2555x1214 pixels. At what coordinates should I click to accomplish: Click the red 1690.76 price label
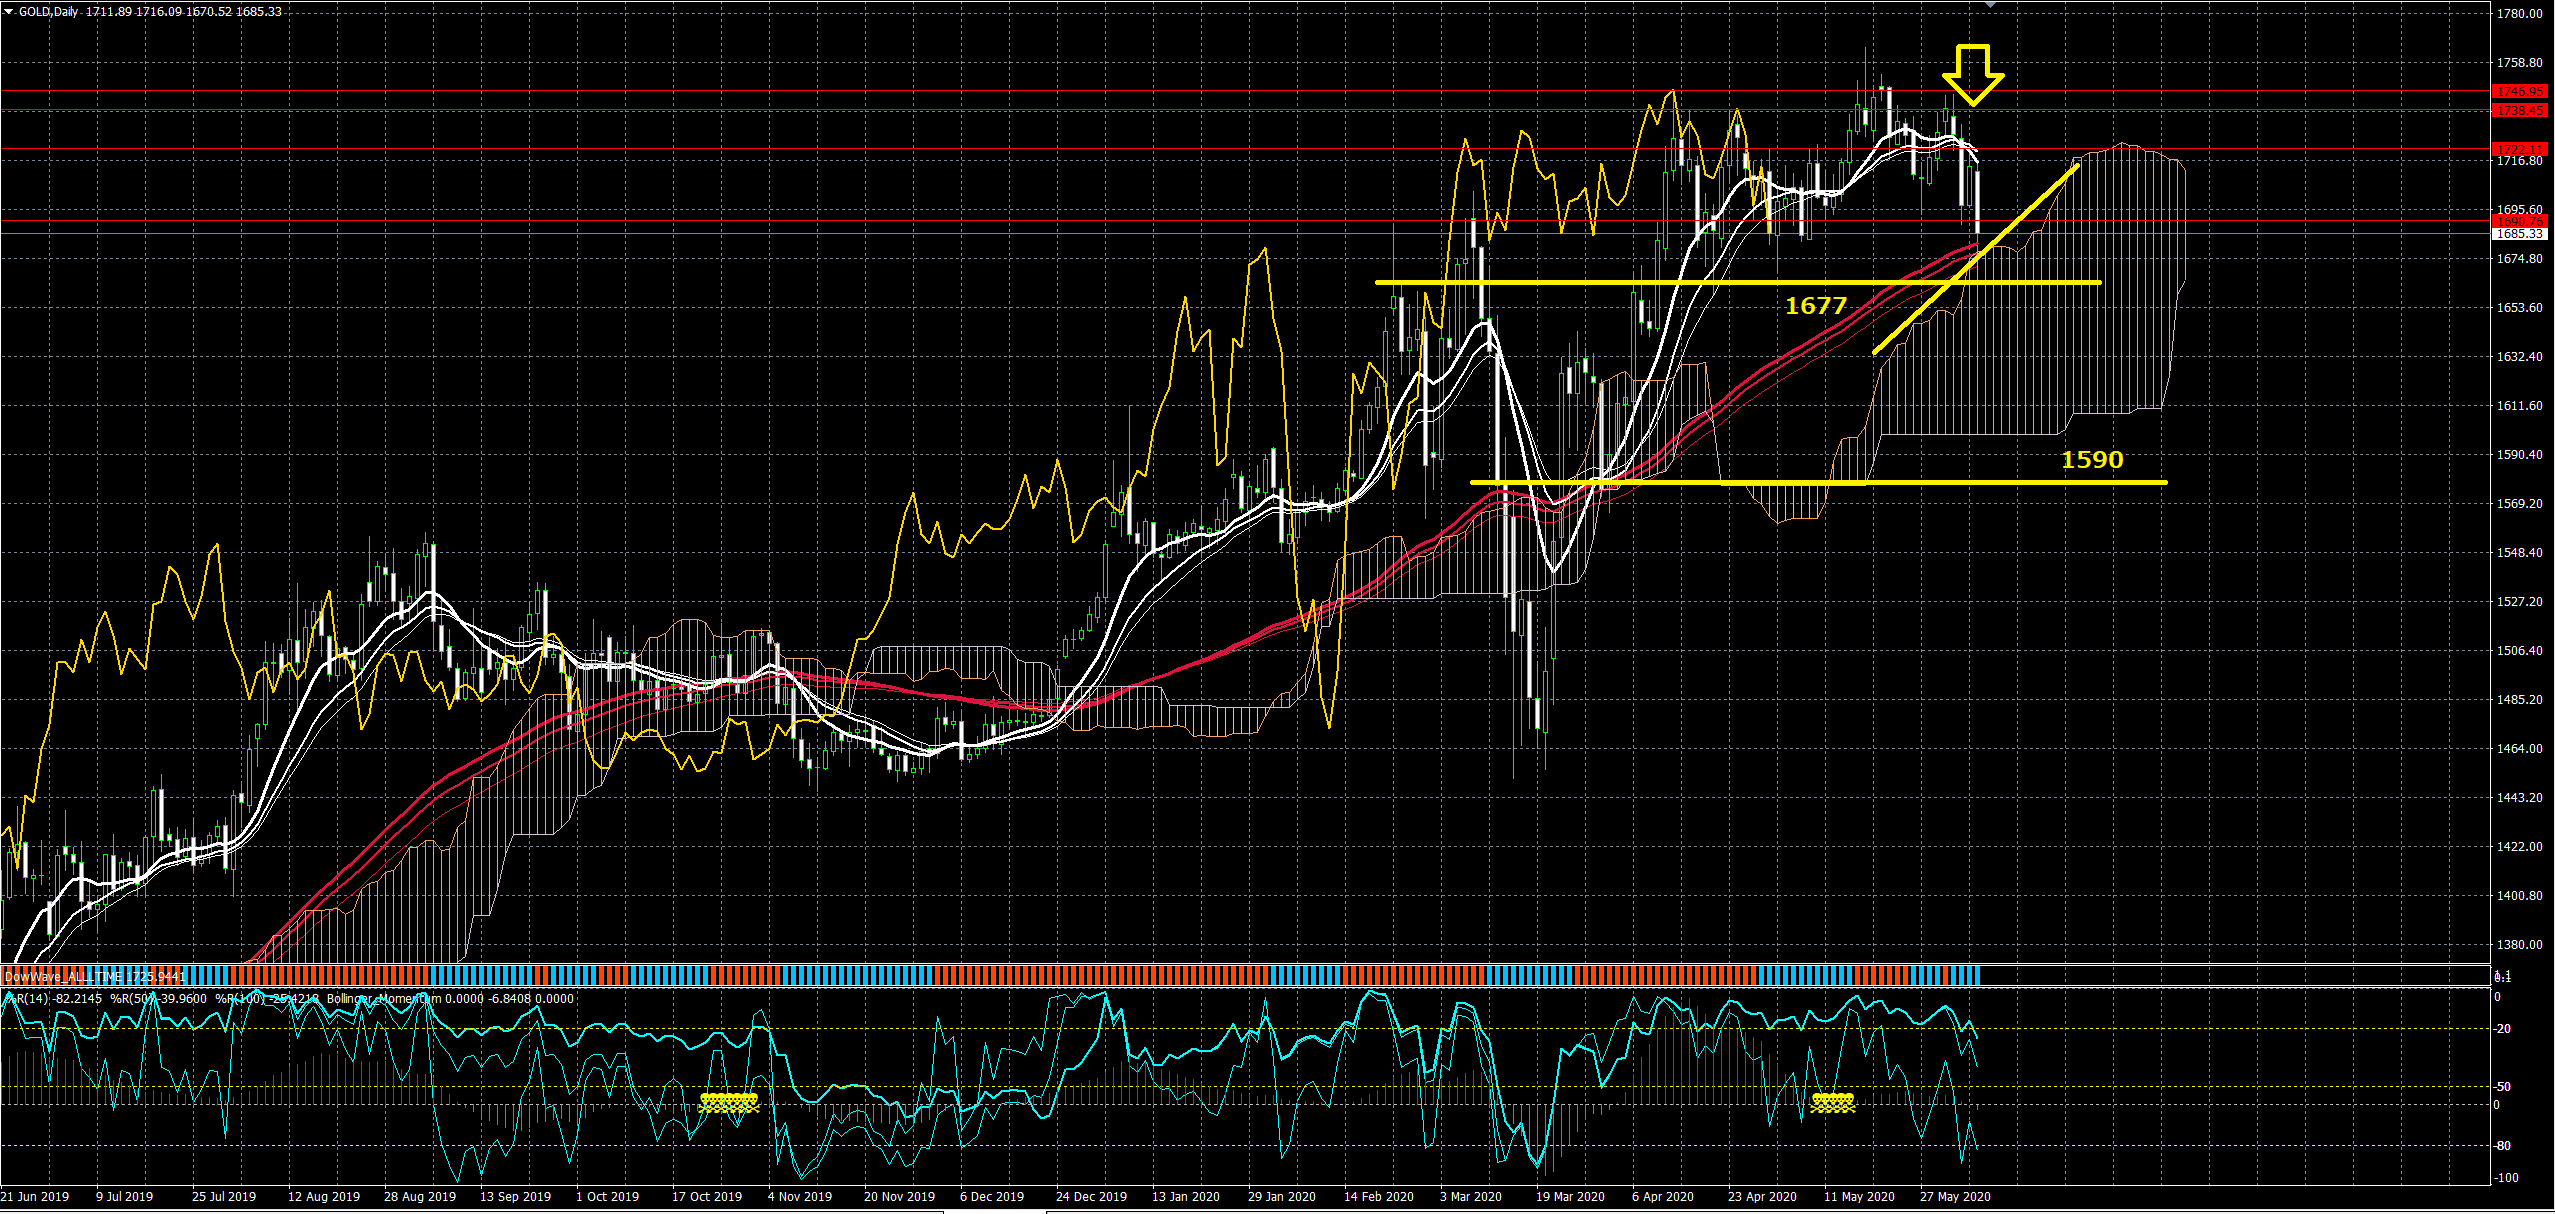pos(2519,221)
